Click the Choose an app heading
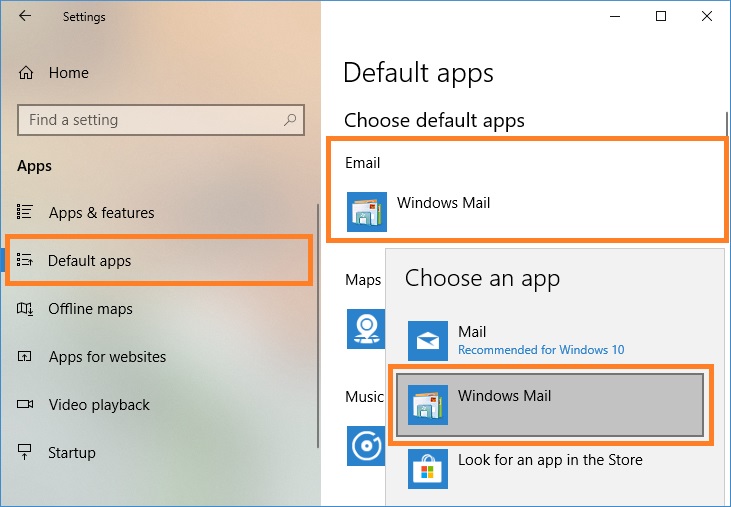This screenshot has width=731, height=507. click(482, 279)
